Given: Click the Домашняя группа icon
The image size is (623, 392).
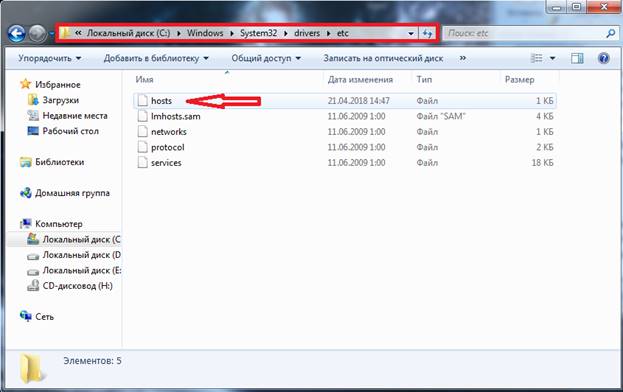Looking at the screenshot, I should (26, 193).
